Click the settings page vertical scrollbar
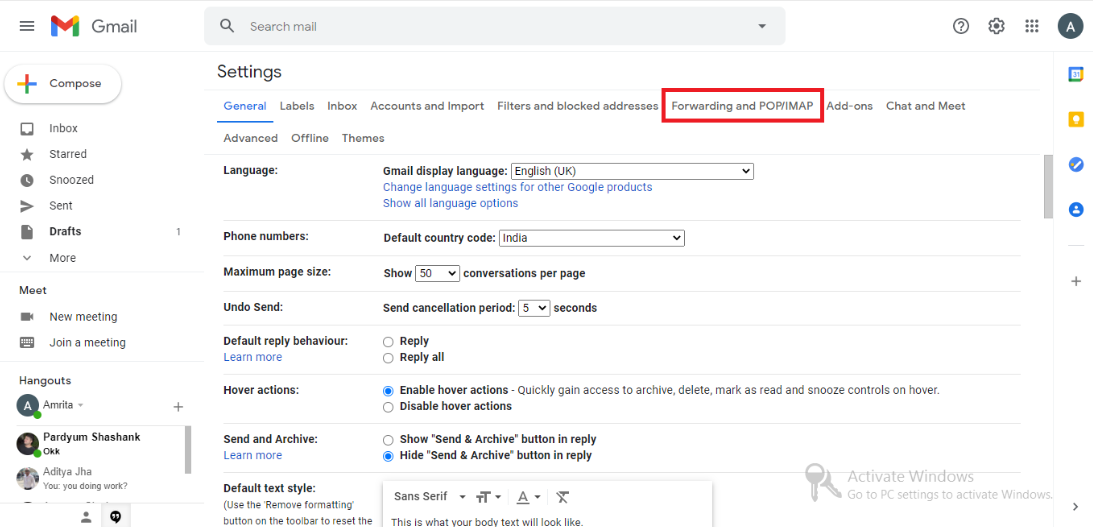Image resolution: width=1093 pixels, height=527 pixels. (x=1048, y=187)
